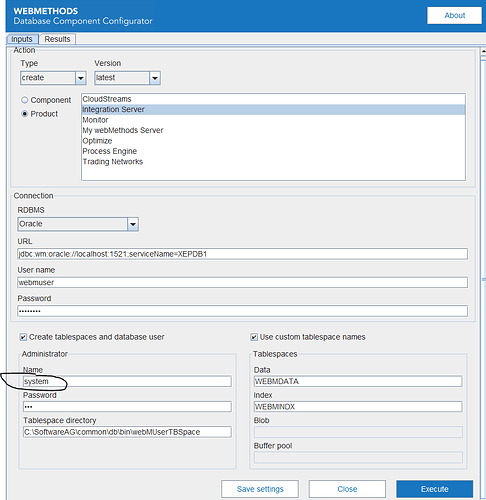Open the About button
Viewport: 486px width, 500px height.
pos(454,15)
